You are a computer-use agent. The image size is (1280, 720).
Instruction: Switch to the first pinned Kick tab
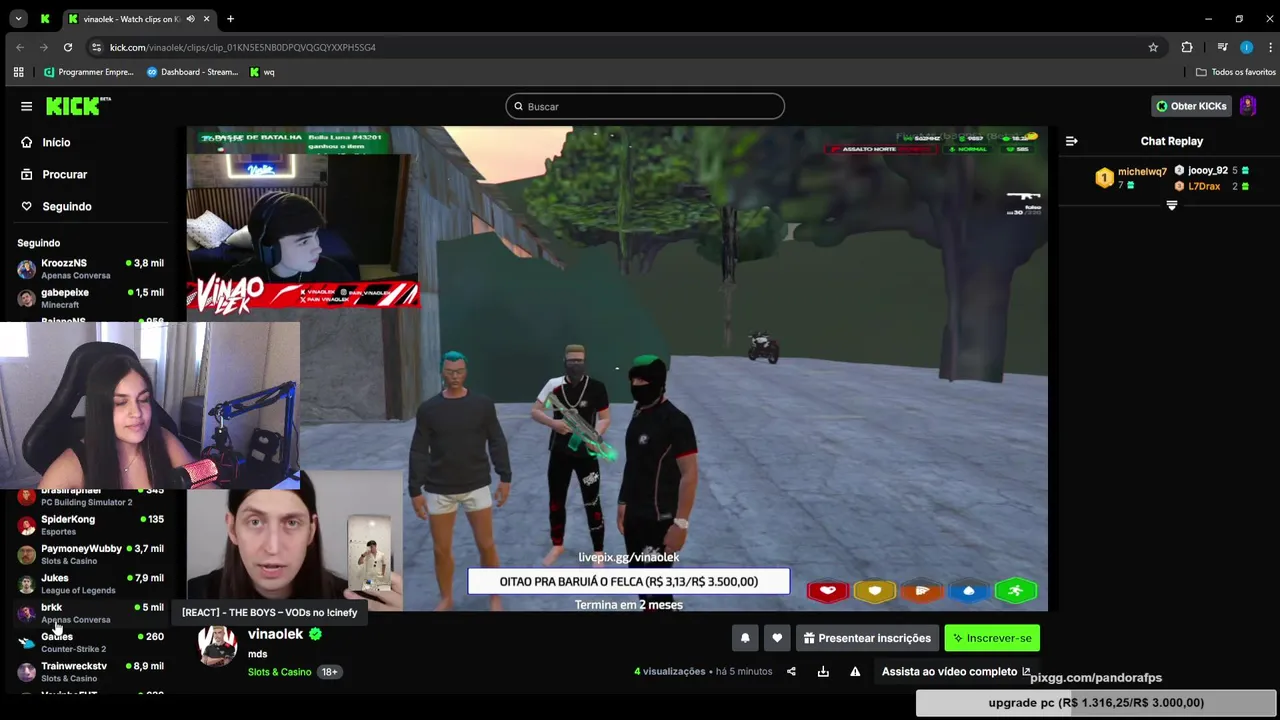point(45,19)
